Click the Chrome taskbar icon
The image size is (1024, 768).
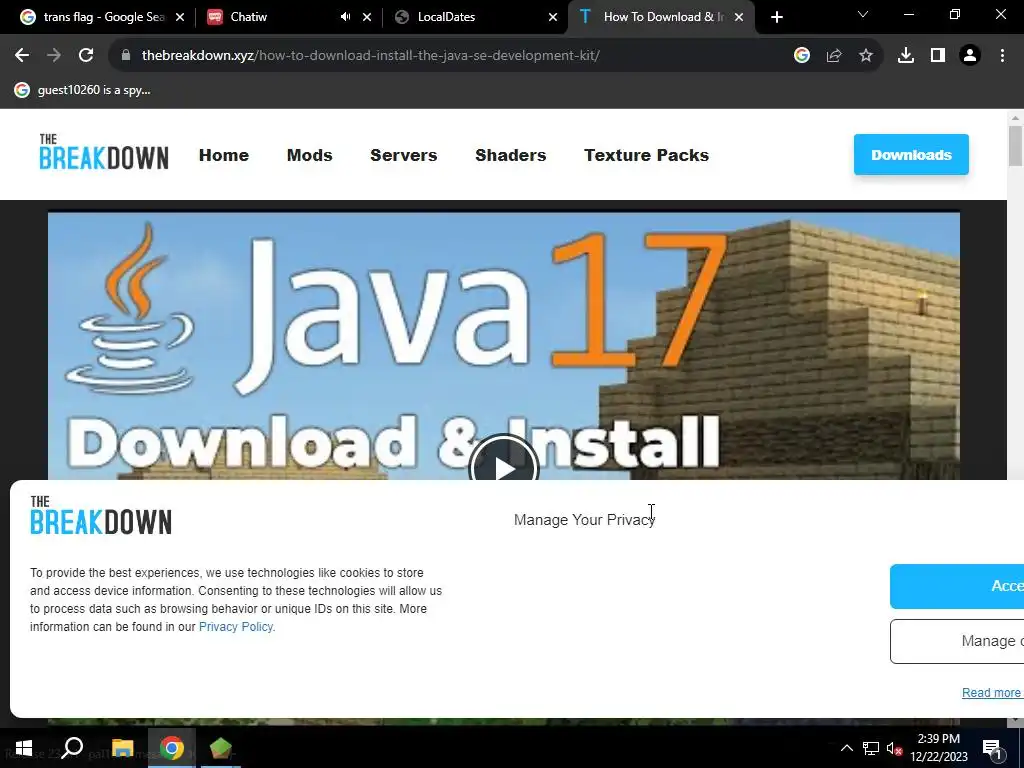coord(172,748)
